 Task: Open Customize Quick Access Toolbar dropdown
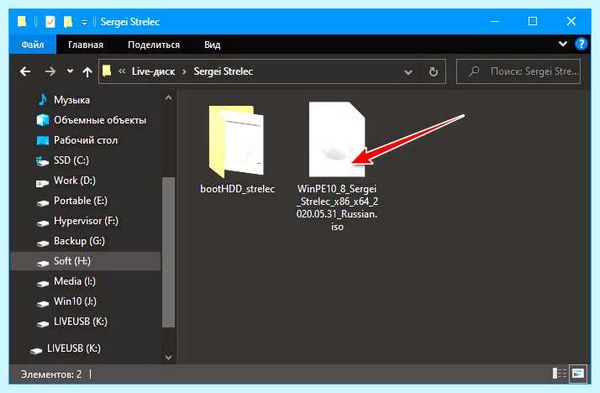click(84, 23)
